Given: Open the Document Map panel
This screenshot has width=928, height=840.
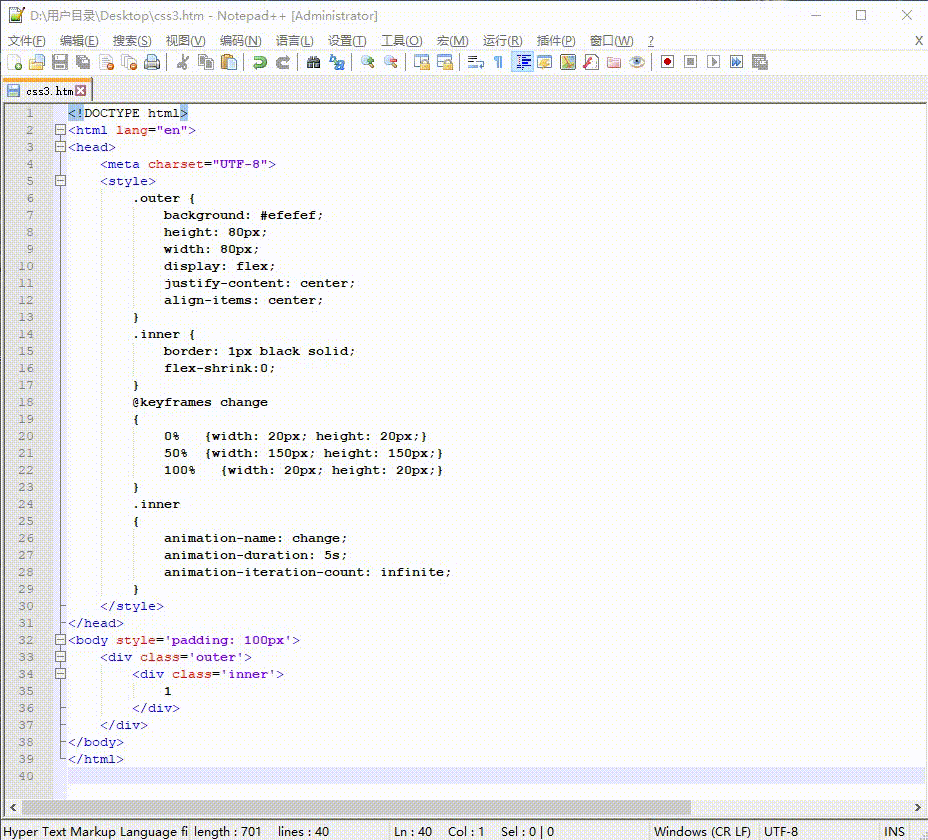Looking at the screenshot, I should pos(568,62).
